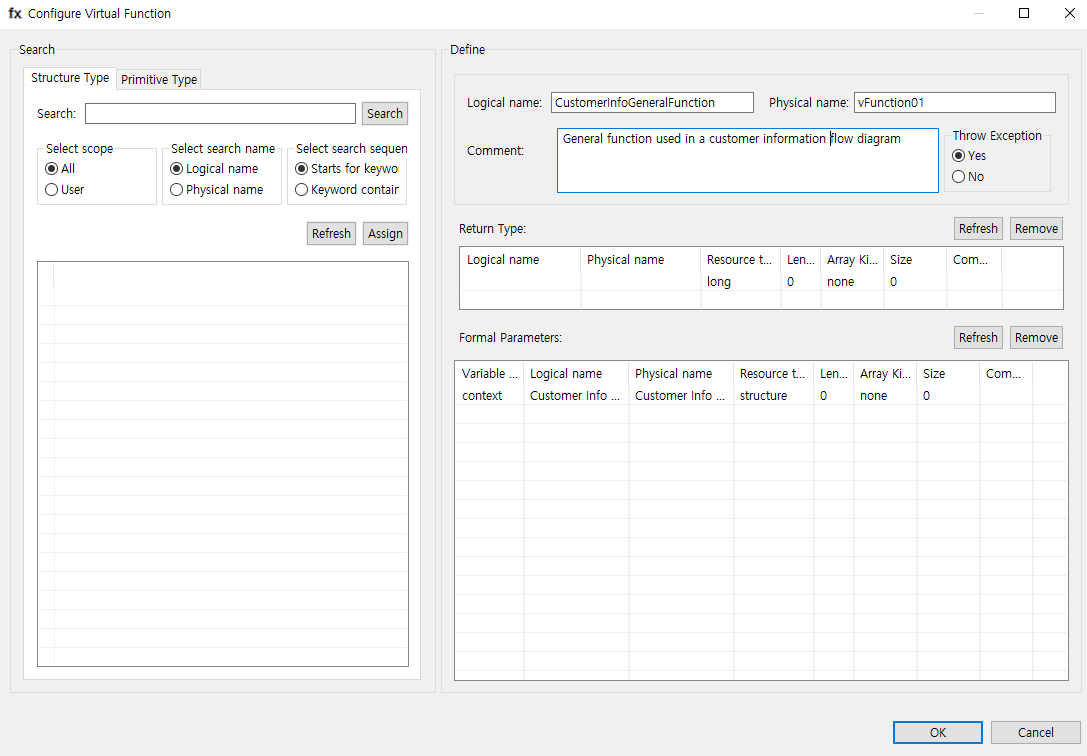
Task: Select Keyword contains search sequence option
Action: click(x=302, y=190)
